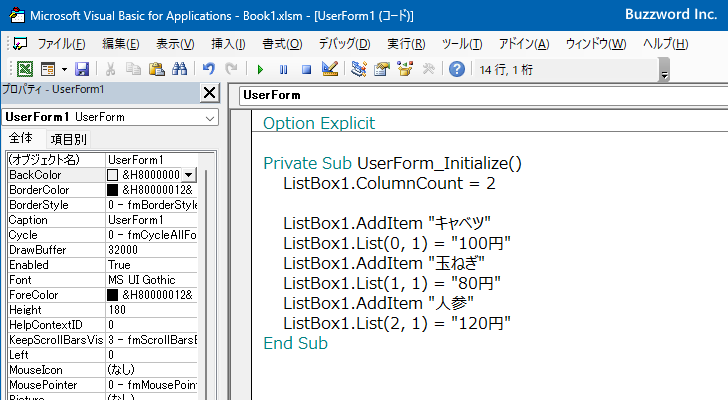Click the code line with "120円"
Screen dimensions: 728x400
[397, 323]
